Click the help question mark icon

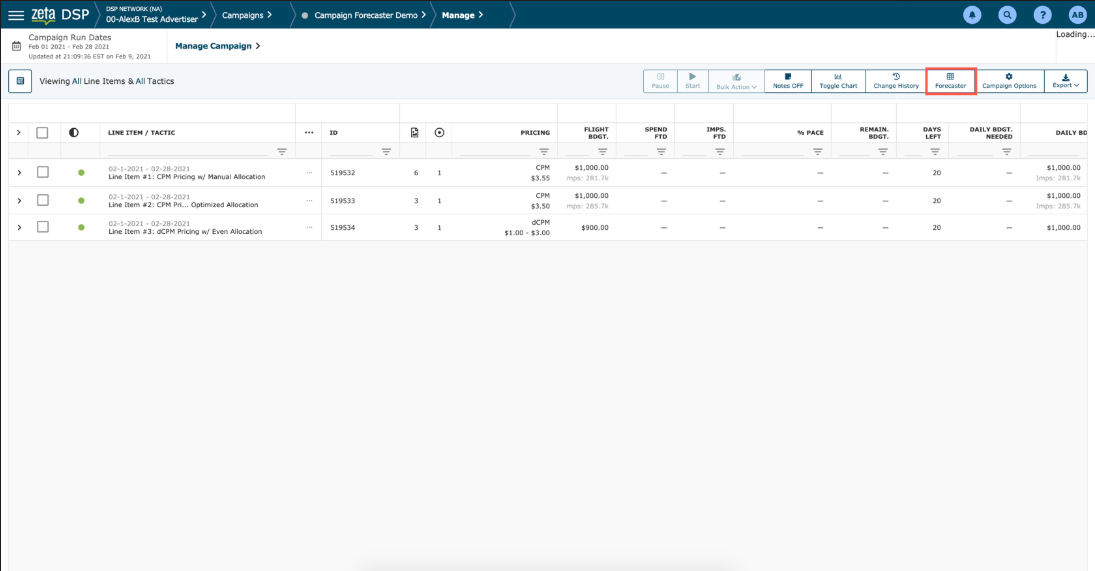pos(1042,15)
